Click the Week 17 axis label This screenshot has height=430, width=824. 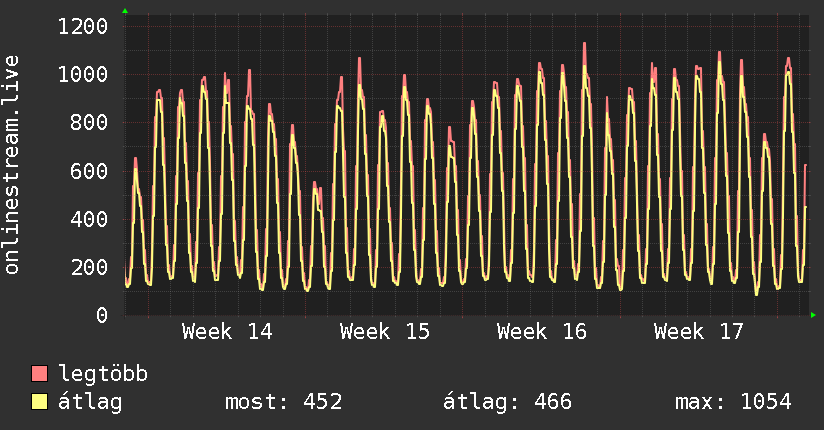pos(699,332)
